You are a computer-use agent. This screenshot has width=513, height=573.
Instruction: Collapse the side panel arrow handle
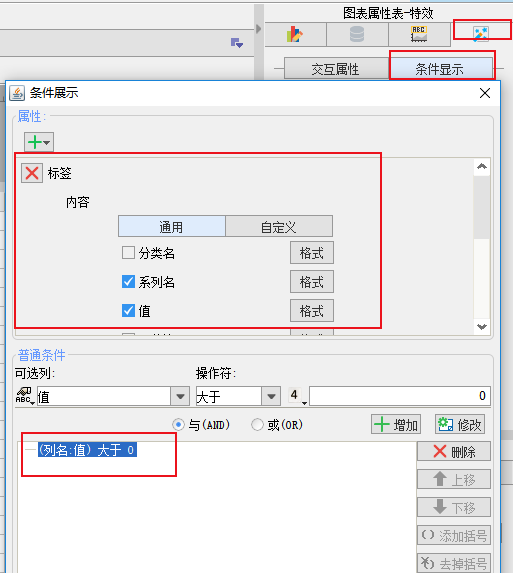coord(259,29)
